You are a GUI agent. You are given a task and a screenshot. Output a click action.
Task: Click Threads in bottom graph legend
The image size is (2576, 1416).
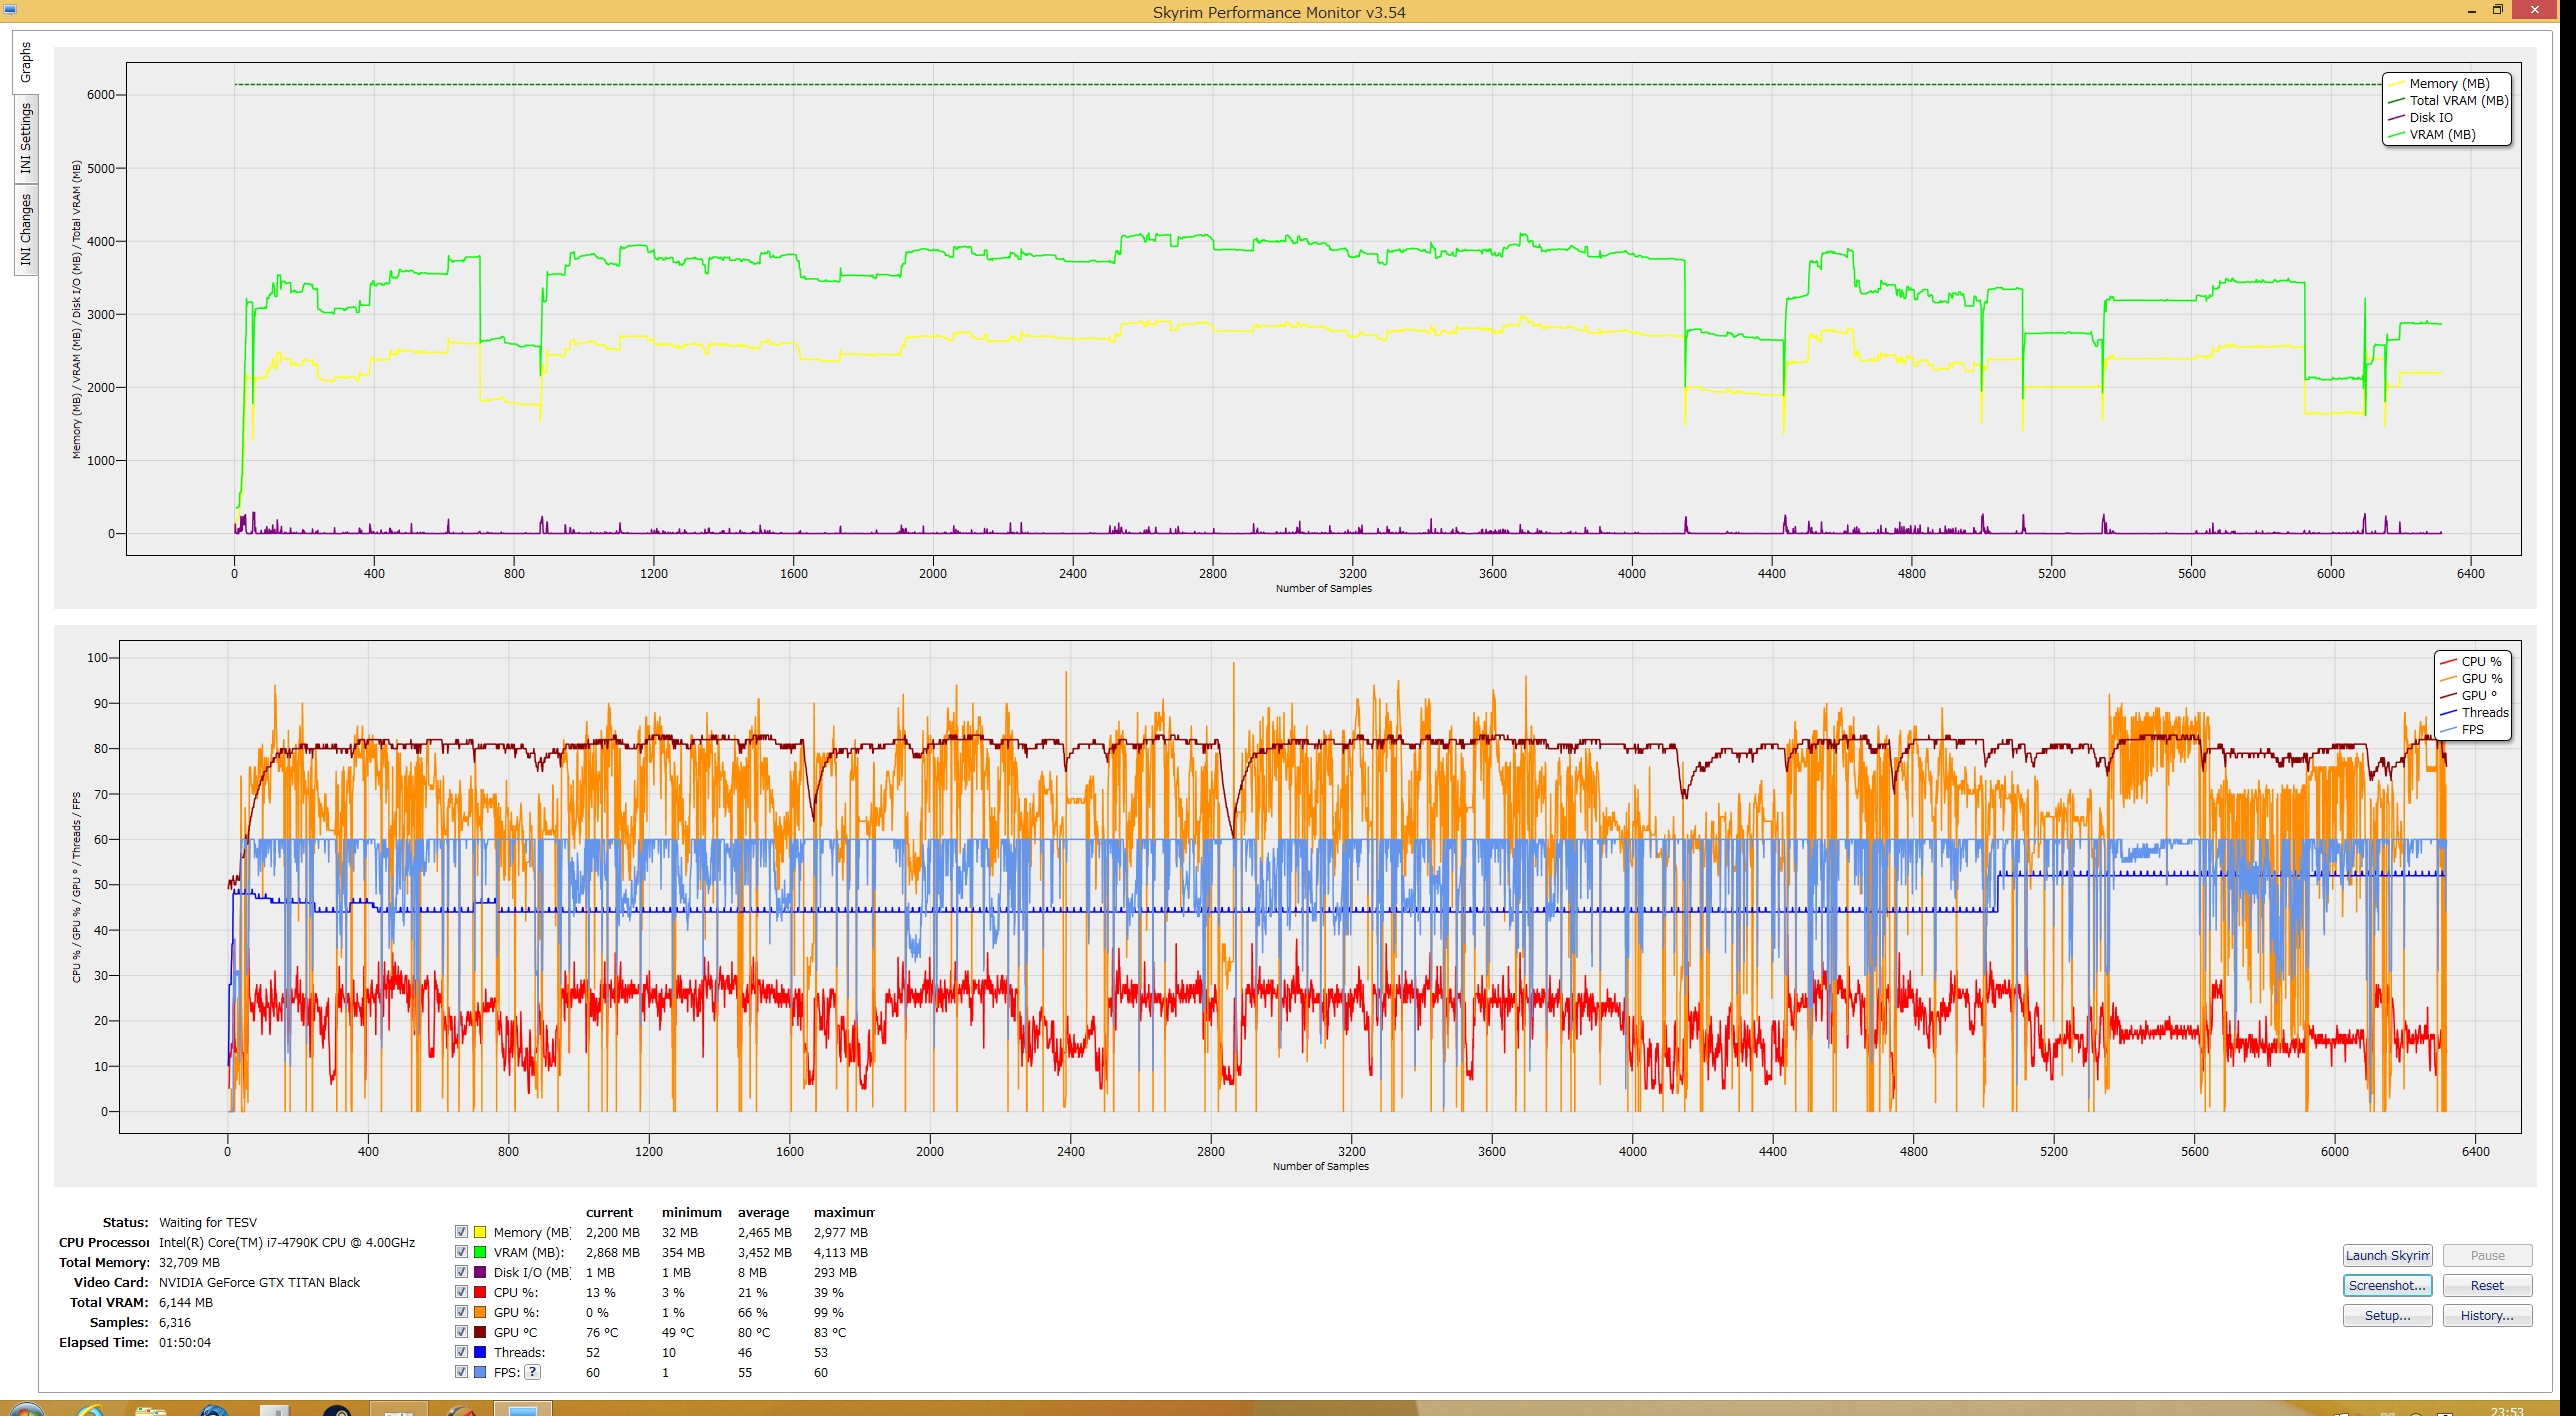pyautogui.click(x=2484, y=713)
